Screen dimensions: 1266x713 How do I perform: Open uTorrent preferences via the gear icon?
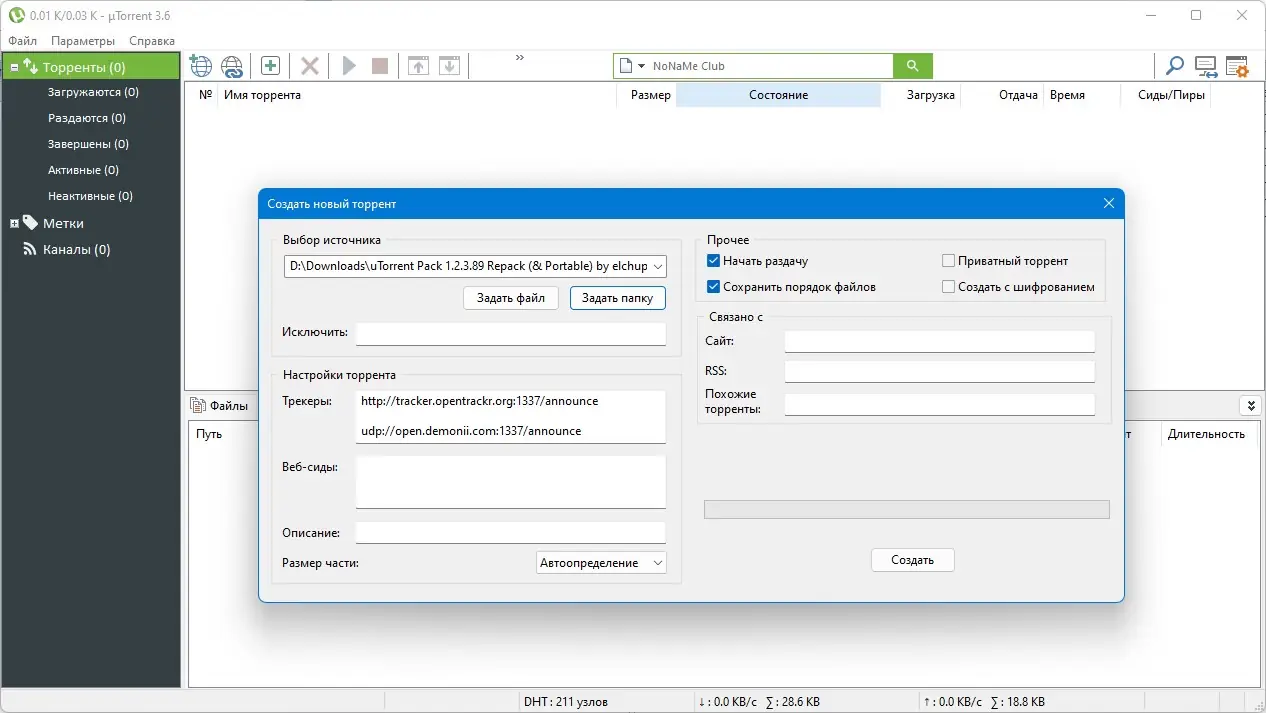point(1237,66)
